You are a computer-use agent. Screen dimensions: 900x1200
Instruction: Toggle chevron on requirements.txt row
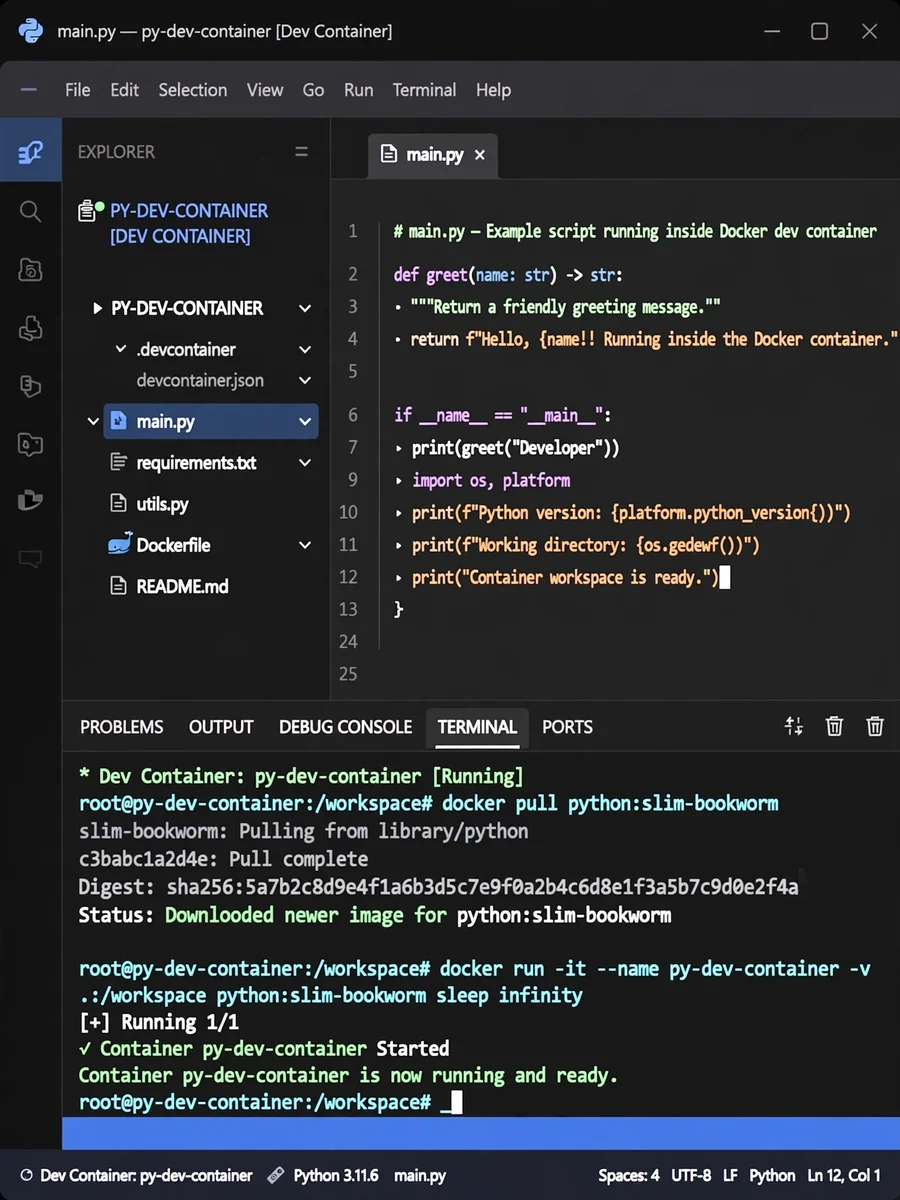coord(305,463)
